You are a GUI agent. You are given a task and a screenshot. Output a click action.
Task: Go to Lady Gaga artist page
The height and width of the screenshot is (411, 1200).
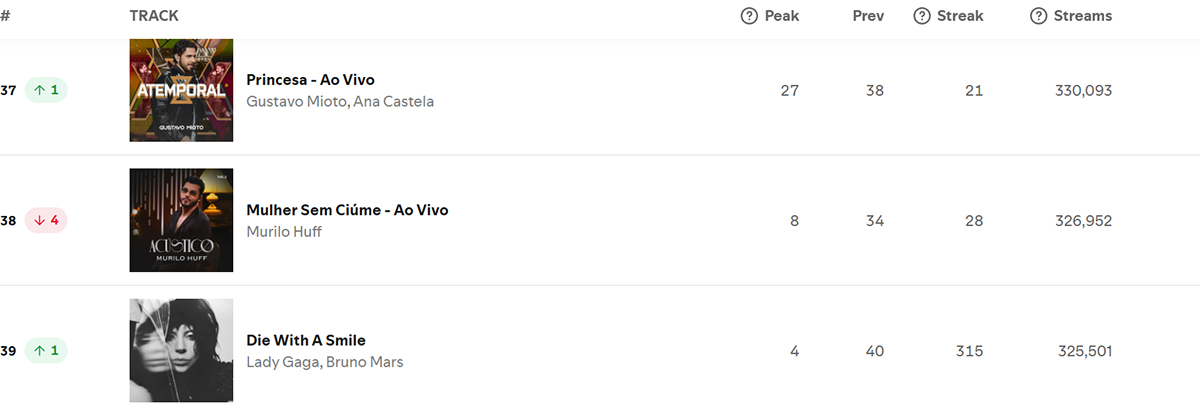[283, 362]
